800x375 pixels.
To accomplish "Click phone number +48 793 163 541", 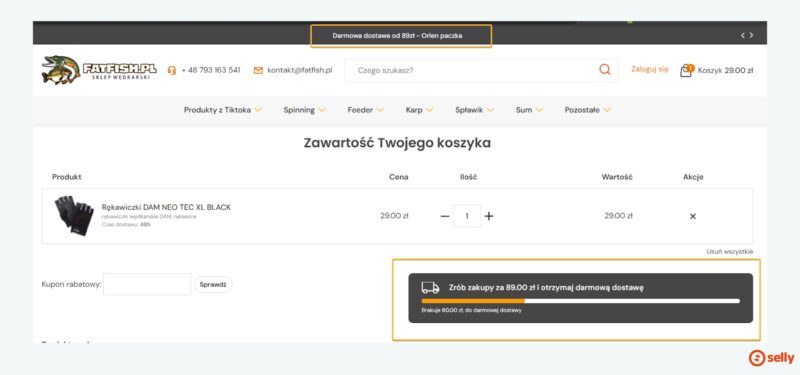I will pos(211,70).
